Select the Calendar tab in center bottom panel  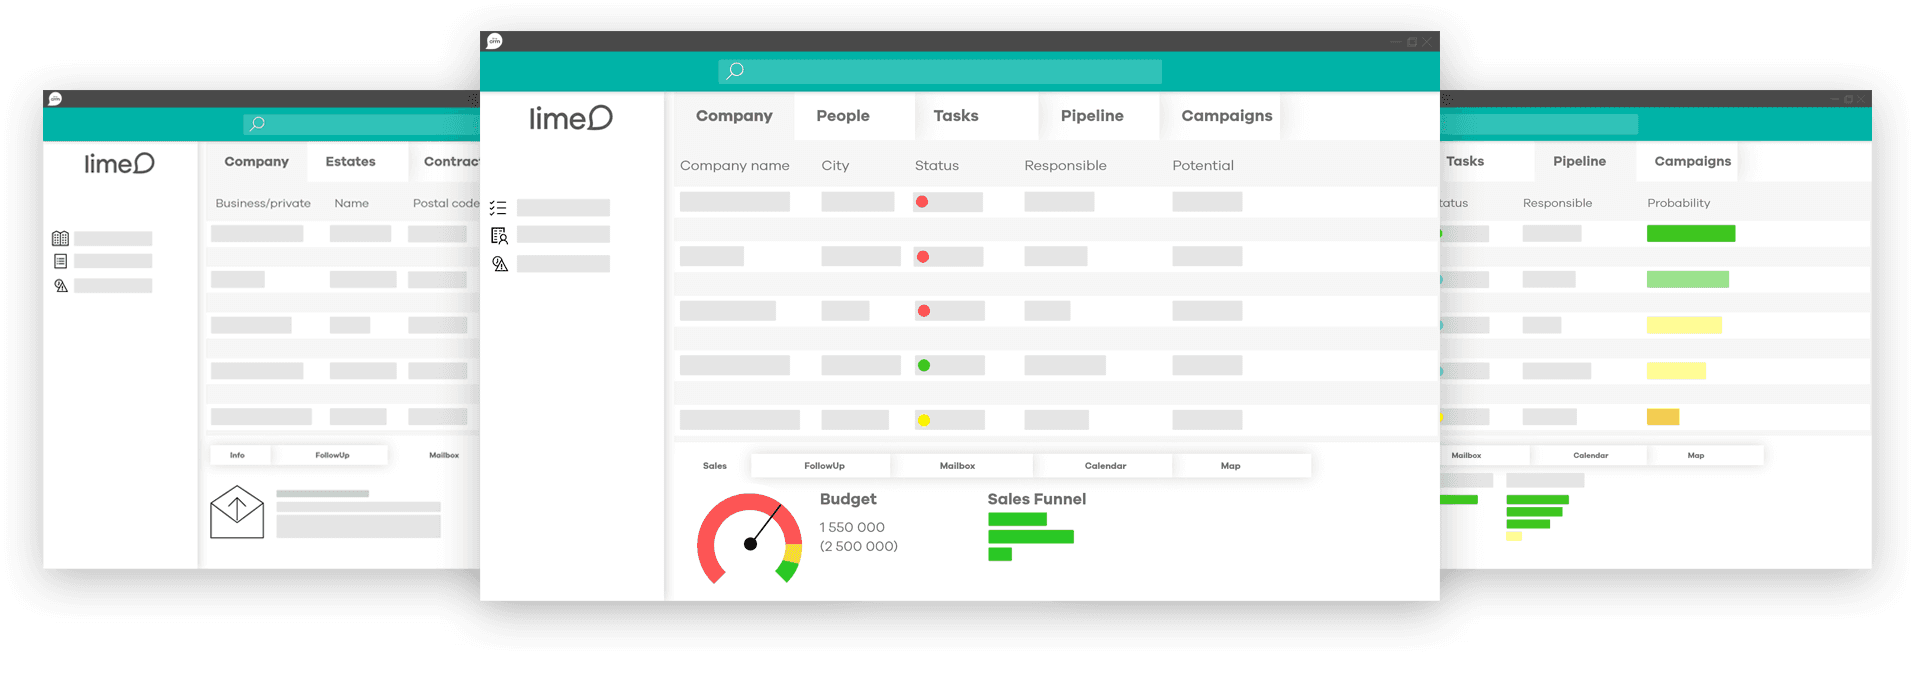click(x=1104, y=466)
